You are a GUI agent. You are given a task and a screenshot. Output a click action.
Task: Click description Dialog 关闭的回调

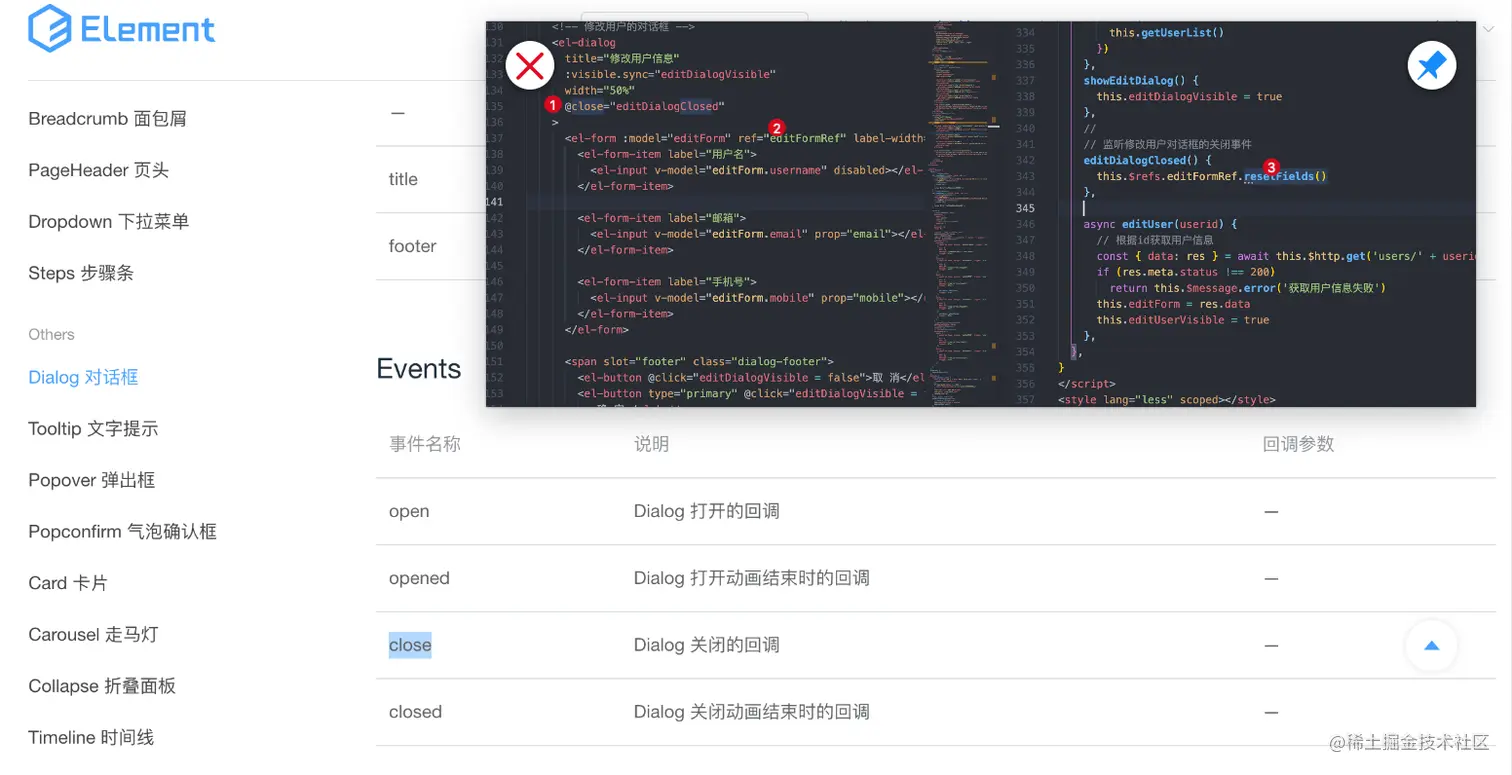tap(707, 645)
